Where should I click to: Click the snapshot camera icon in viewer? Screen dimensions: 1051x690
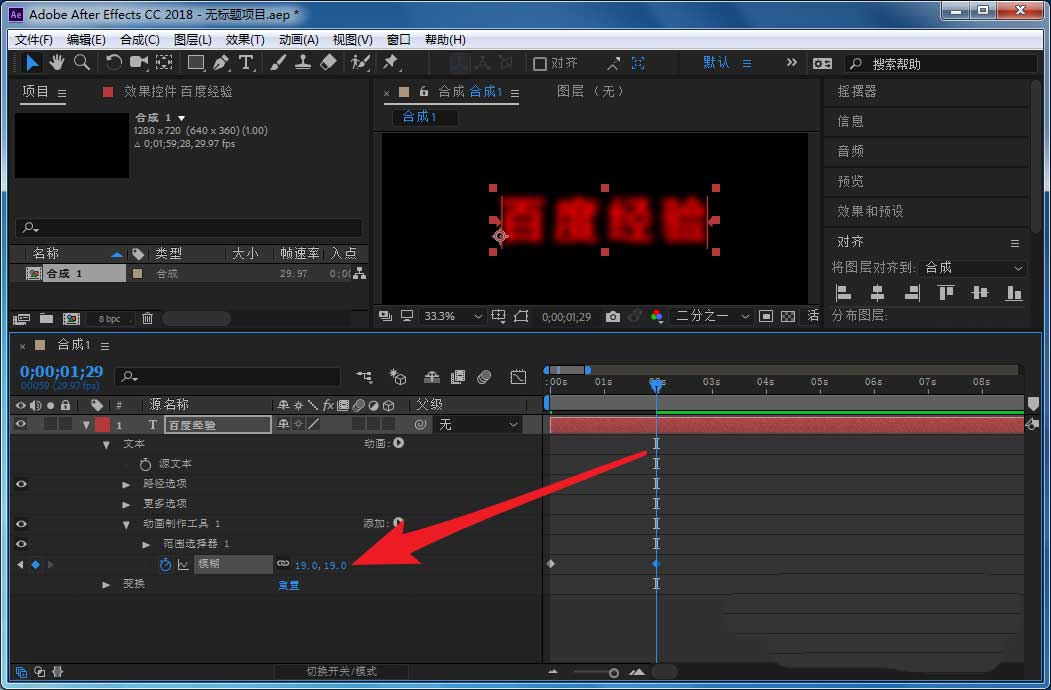[613, 316]
